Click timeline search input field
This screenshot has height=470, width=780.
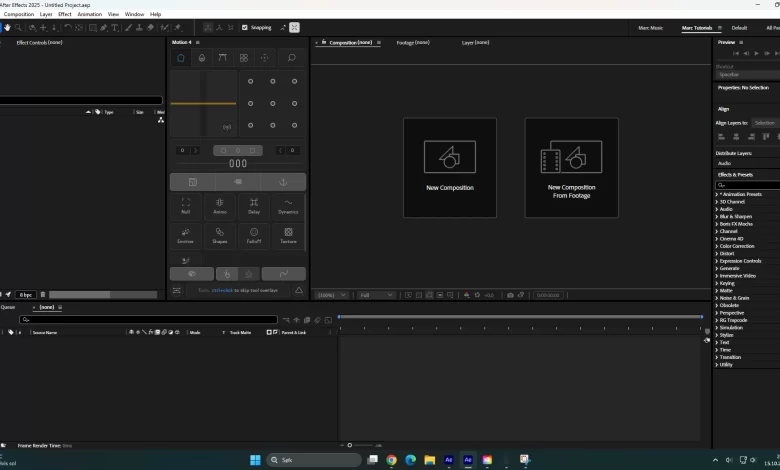pyautogui.click(x=148, y=320)
